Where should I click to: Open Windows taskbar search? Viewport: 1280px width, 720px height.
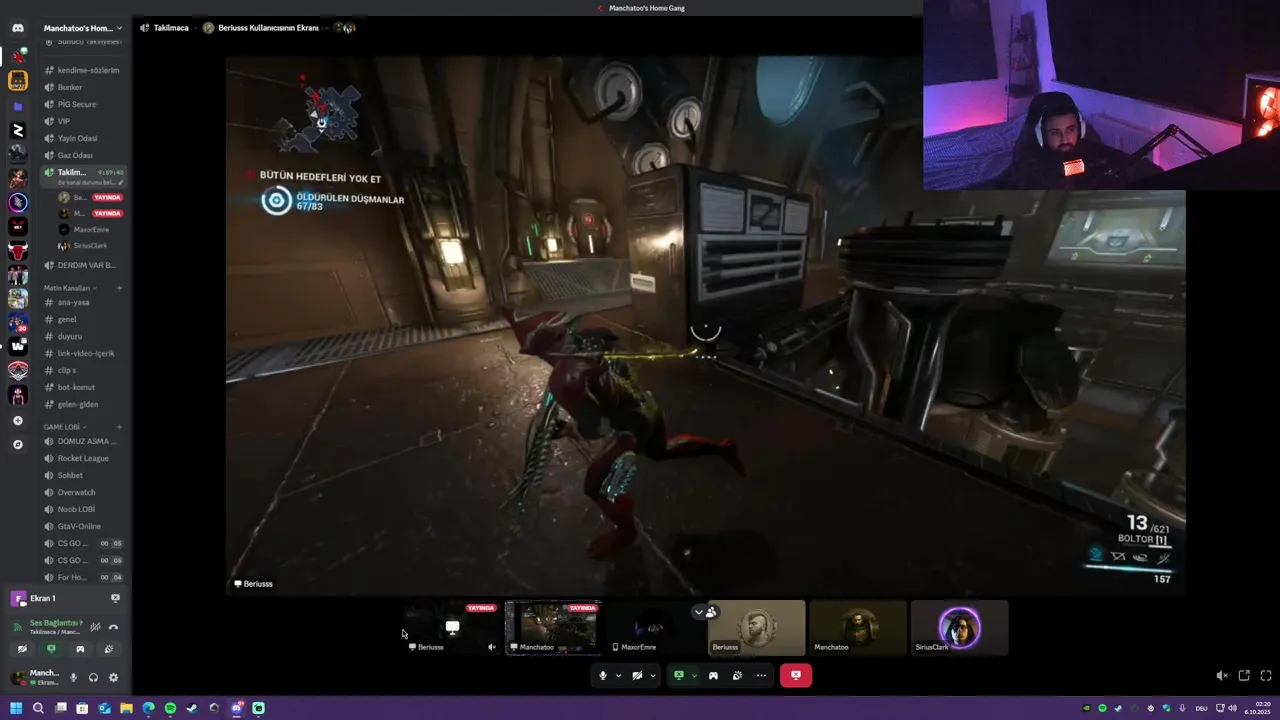click(x=38, y=708)
